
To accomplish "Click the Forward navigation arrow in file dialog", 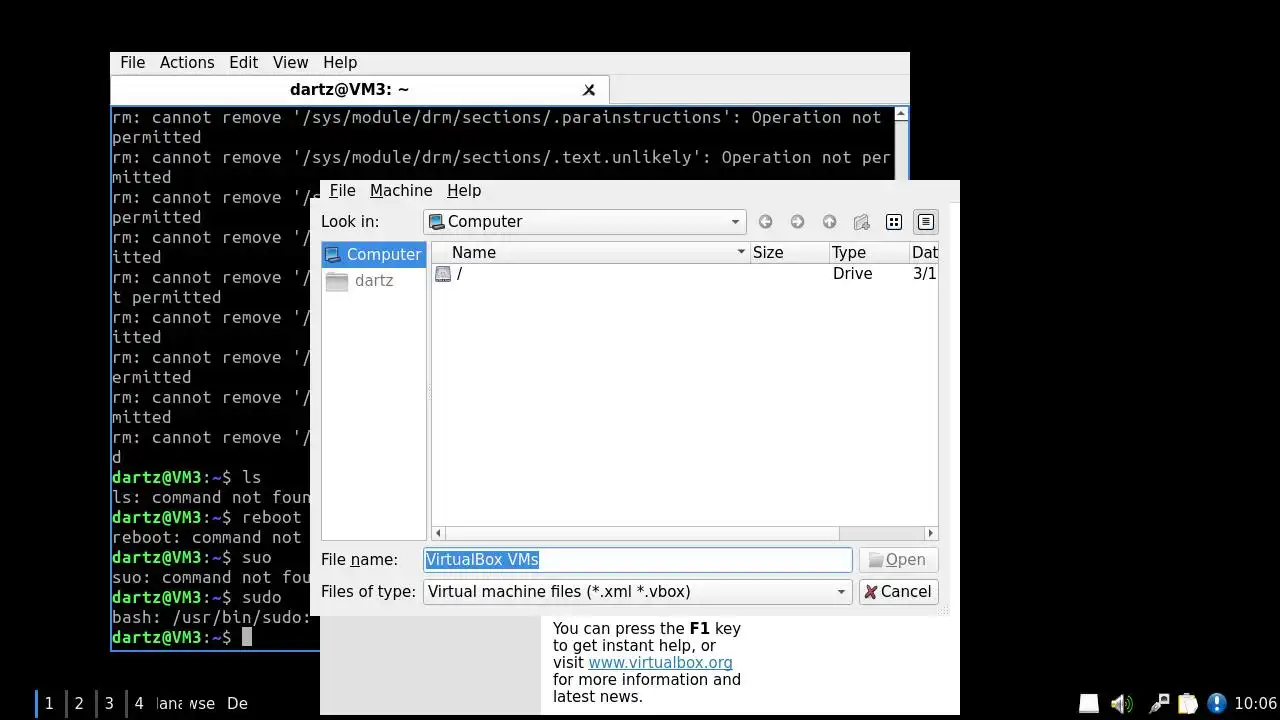I will 797,222.
